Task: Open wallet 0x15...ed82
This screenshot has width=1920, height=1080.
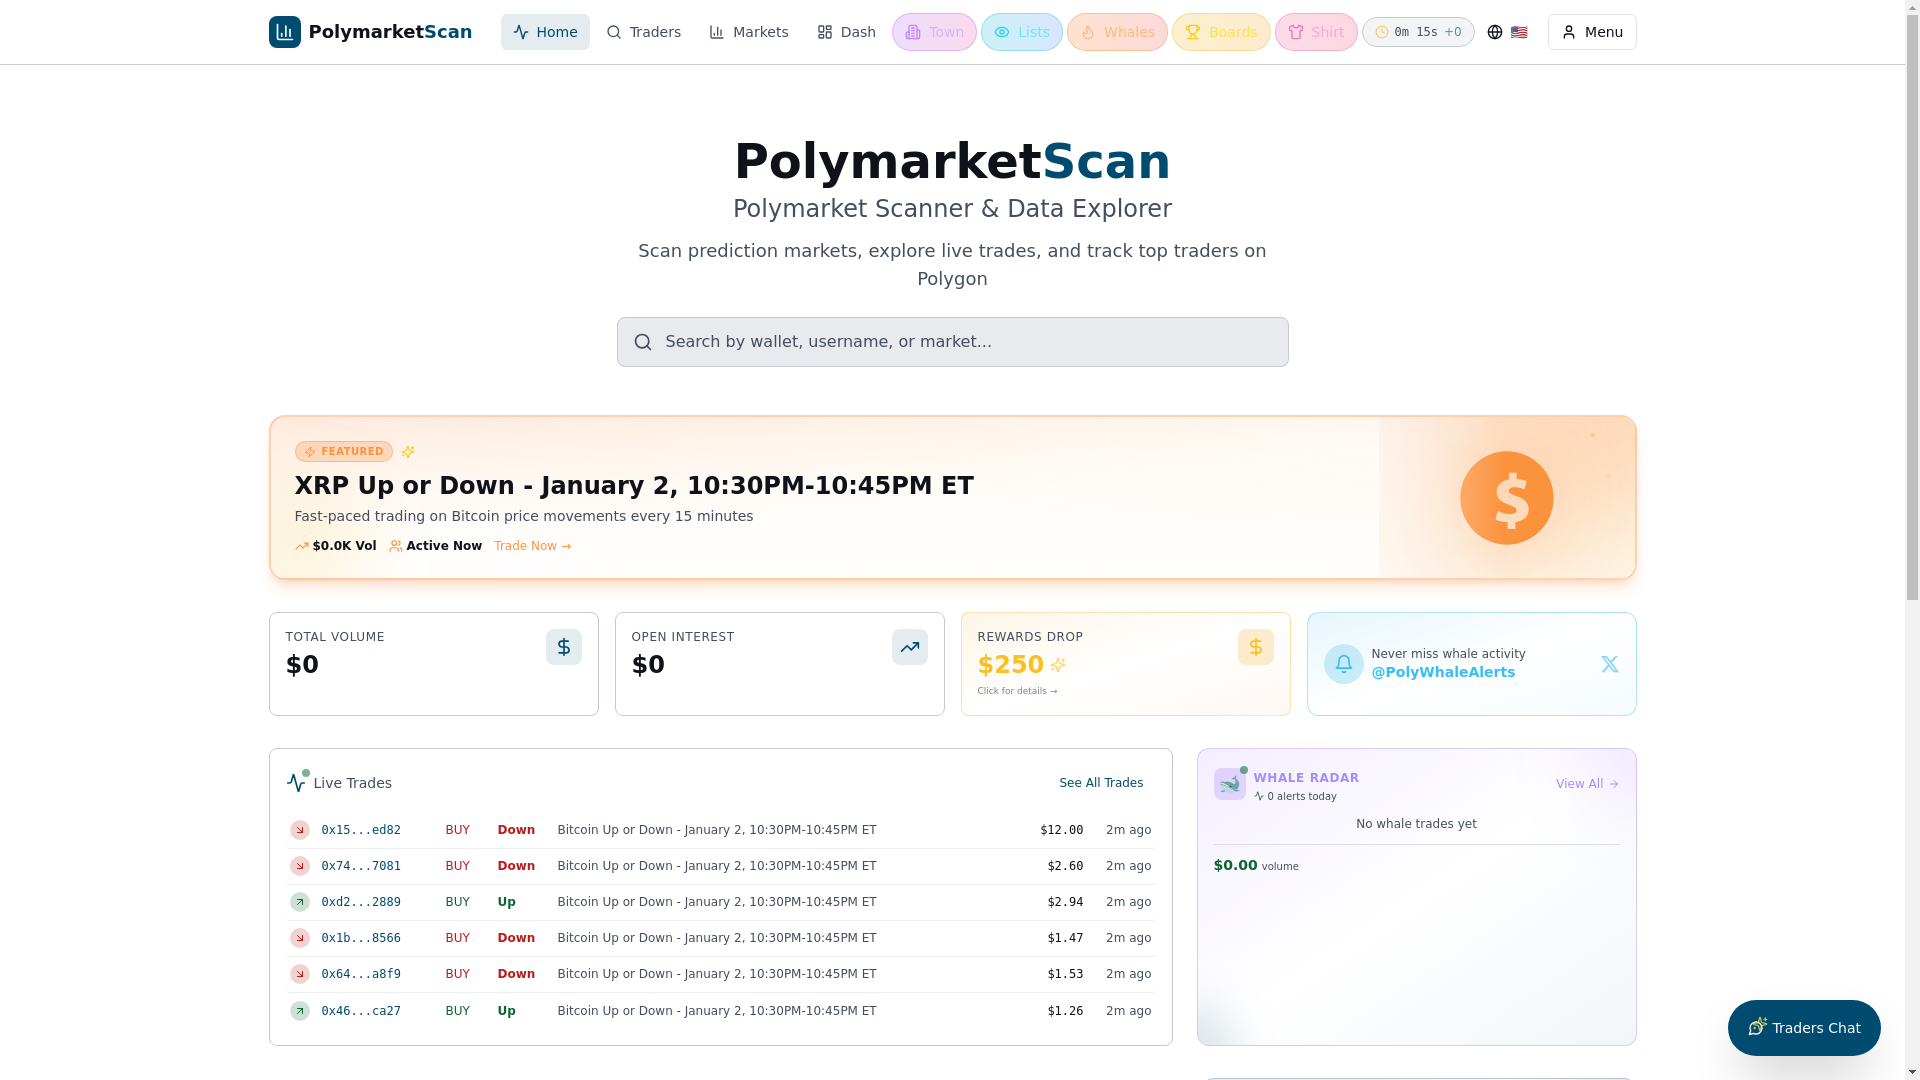Action: [x=361, y=830]
